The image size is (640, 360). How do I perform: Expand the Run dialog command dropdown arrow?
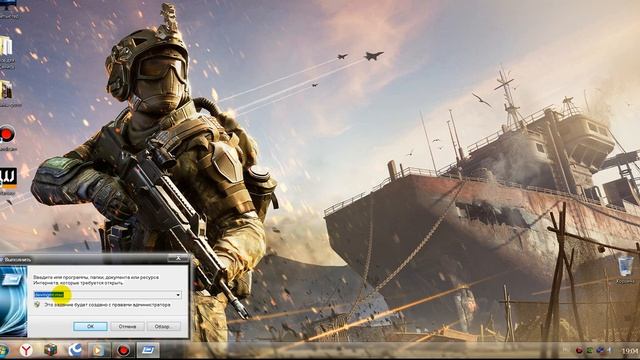click(178, 295)
